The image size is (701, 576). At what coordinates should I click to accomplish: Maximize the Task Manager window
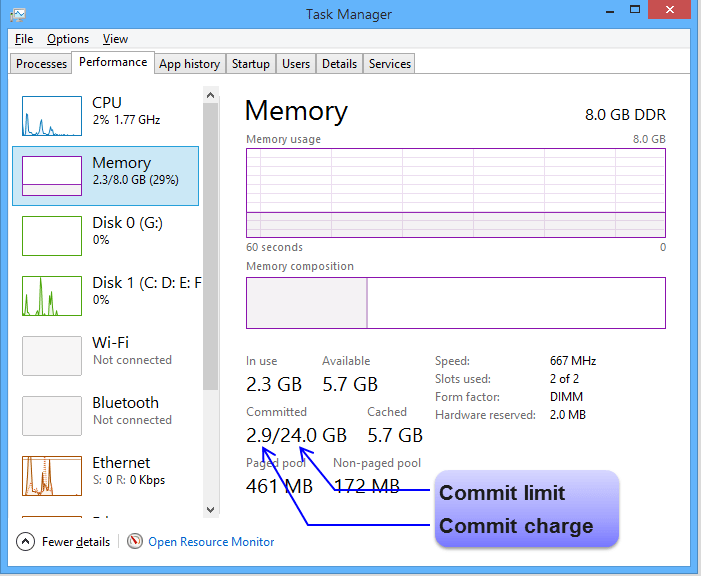click(x=635, y=10)
